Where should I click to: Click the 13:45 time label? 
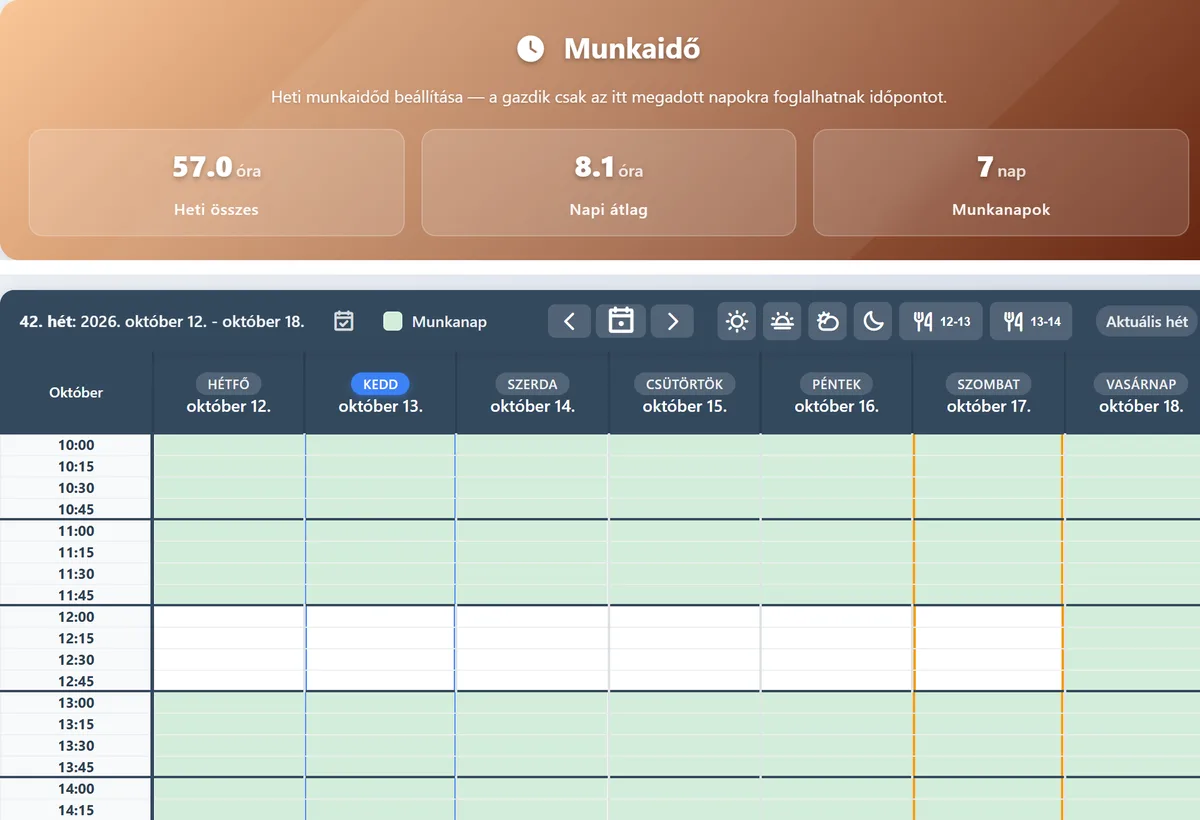(x=76, y=768)
